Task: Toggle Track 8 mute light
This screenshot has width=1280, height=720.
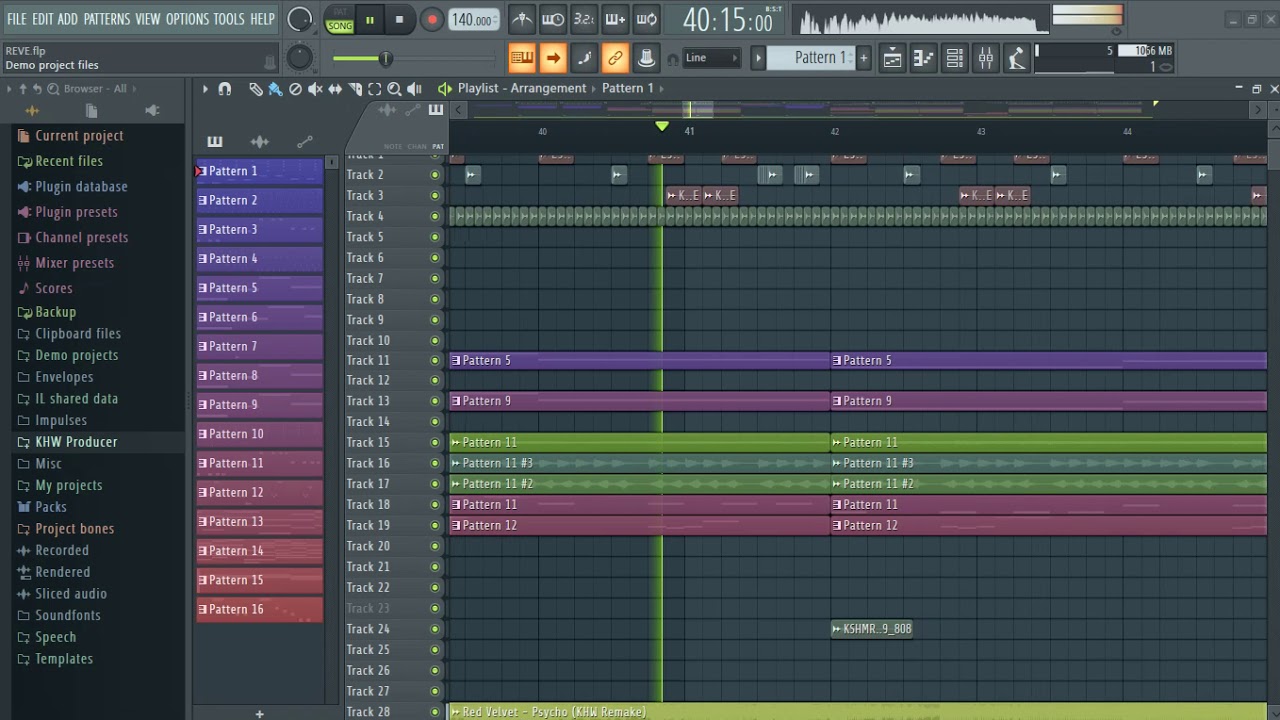Action: point(435,299)
